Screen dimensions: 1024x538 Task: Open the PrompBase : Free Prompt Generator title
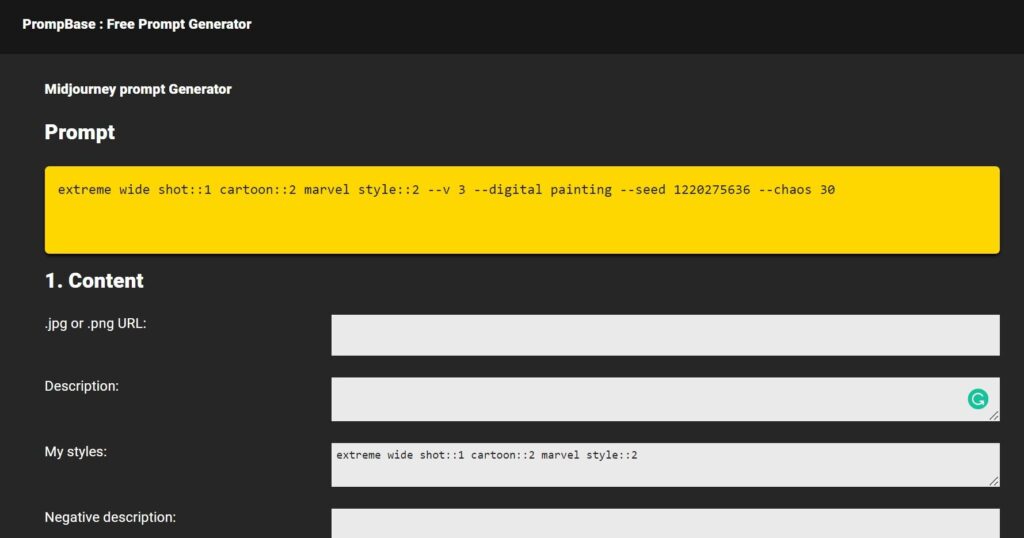137,24
